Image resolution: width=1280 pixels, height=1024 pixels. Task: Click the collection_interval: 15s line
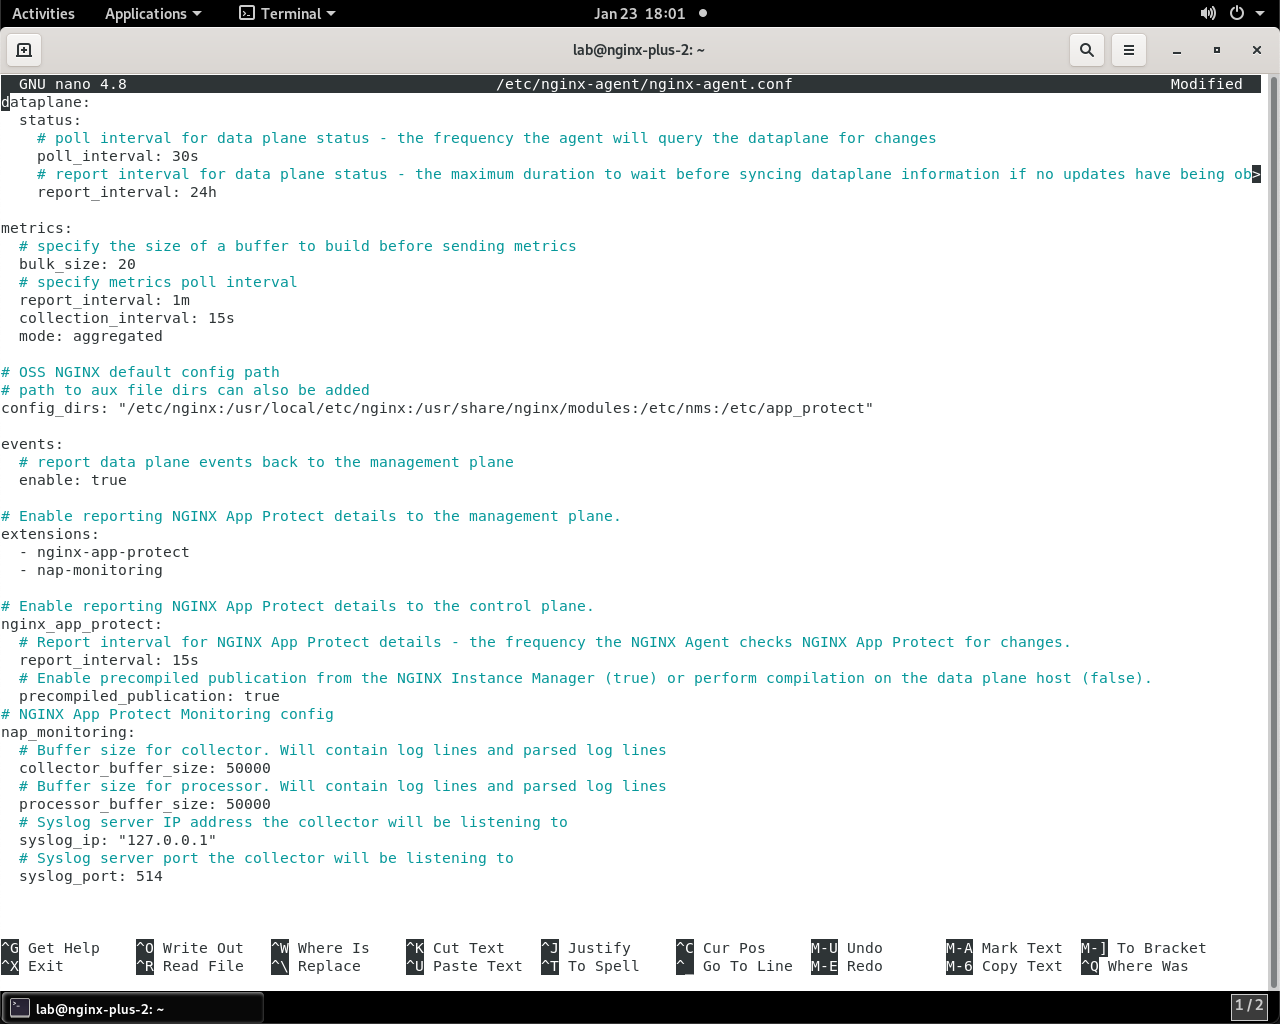[127, 318]
